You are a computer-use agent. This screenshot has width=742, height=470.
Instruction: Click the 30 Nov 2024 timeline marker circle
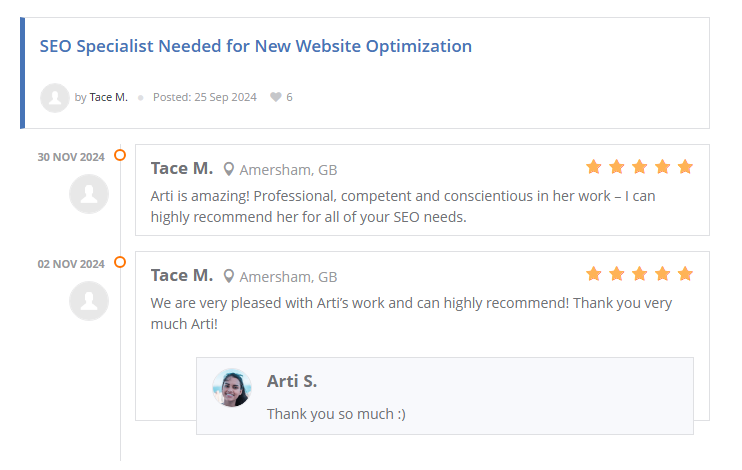120,155
